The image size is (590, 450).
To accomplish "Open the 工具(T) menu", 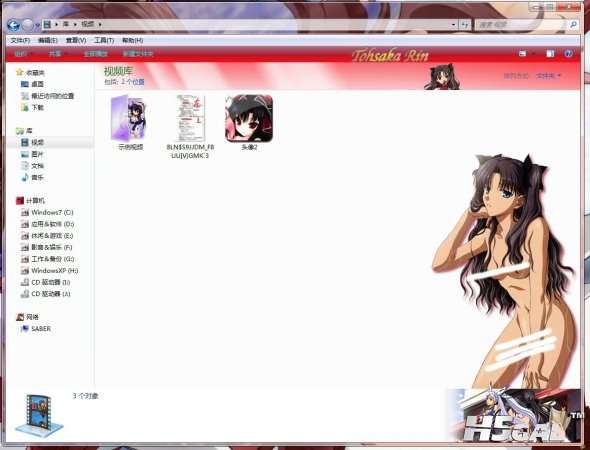I will (x=104, y=40).
